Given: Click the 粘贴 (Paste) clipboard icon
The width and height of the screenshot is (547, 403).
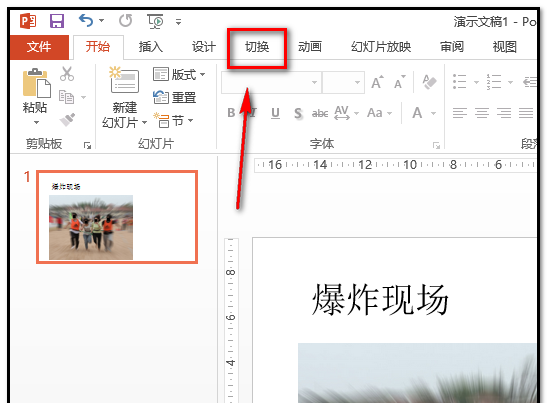Looking at the screenshot, I should click(x=36, y=83).
